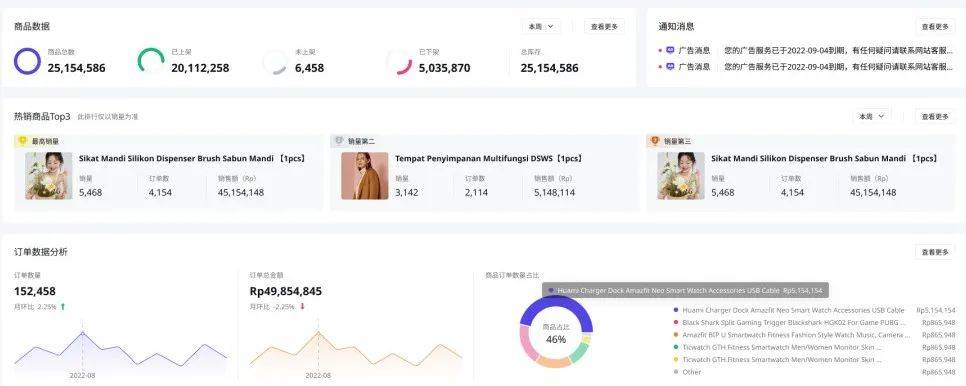The width and height of the screenshot is (966, 386).
Task: Click the 商品数据 section heading
Action: (32, 26)
